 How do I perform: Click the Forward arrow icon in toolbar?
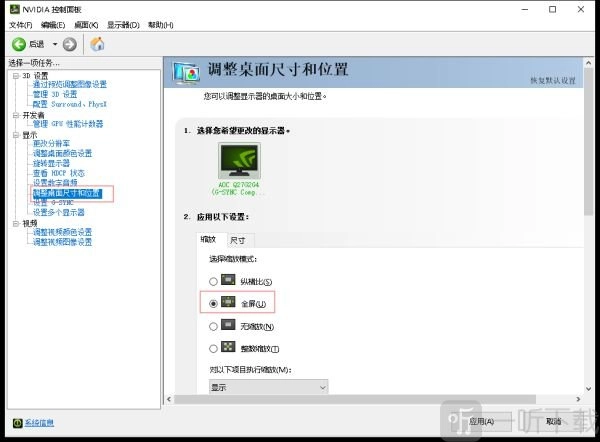tap(69, 44)
